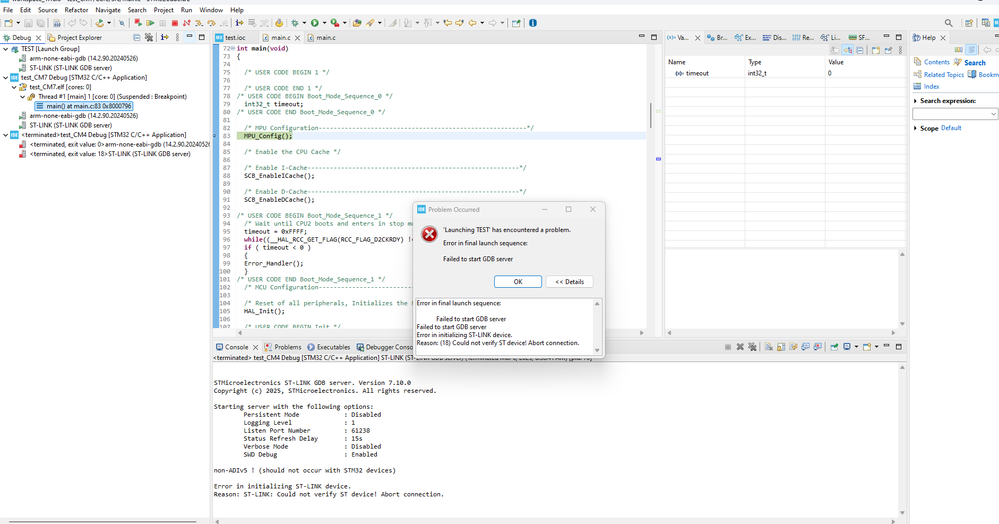This screenshot has width=999, height=524.
Task: Open the Run menu
Action: [x=186, y=10]
